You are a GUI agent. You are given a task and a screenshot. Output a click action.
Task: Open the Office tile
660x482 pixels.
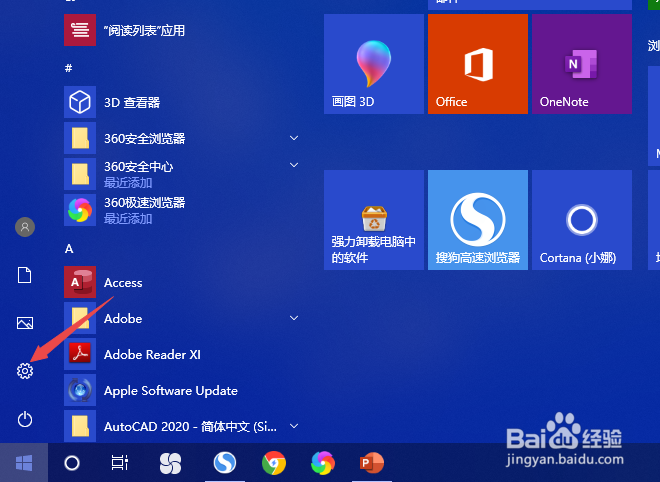click(478, 64)
